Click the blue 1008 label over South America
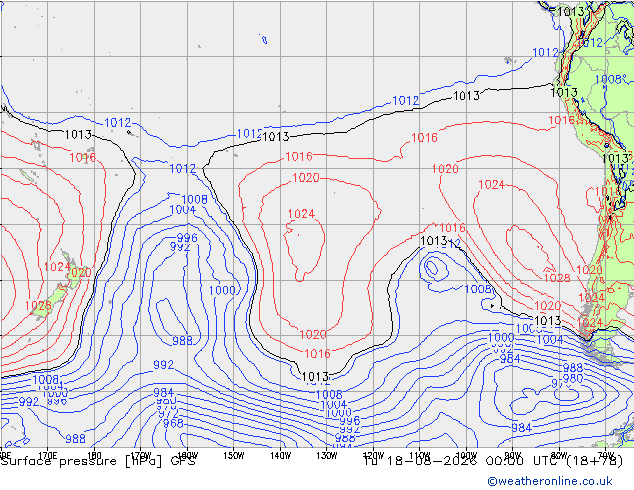Image resolution: width=634 pixels, height=490 pixels. pyautogui.click(x=608, y=79)
